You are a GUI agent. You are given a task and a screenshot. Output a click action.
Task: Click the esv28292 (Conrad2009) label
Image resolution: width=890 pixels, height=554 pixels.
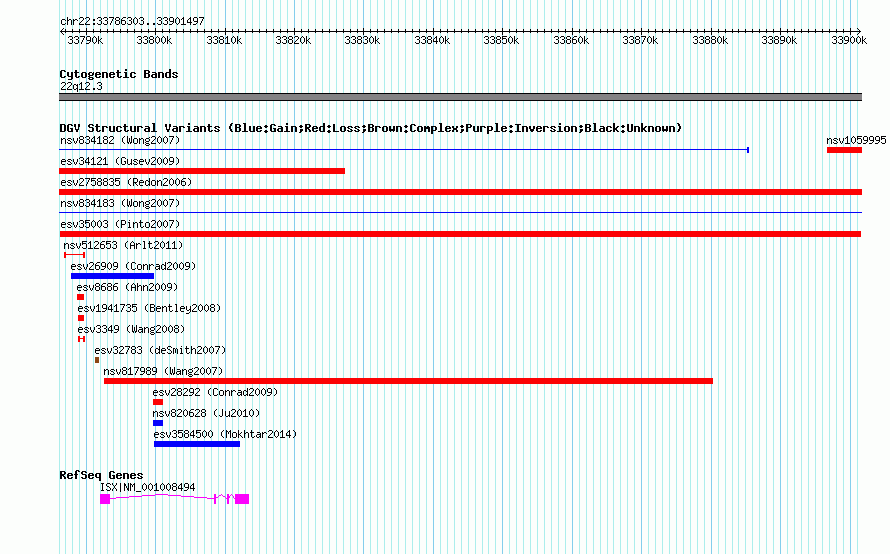[x=215, y=392]
